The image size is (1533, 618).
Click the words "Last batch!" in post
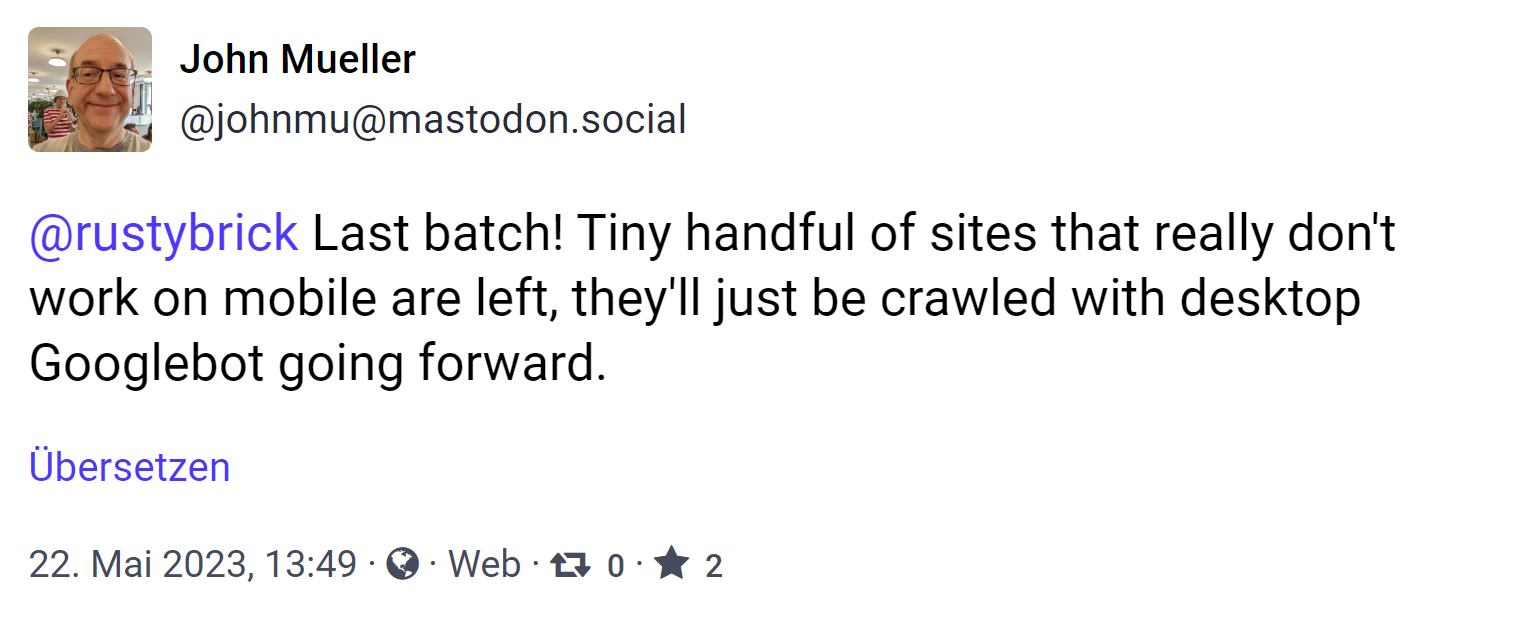[x=438, y=235]
